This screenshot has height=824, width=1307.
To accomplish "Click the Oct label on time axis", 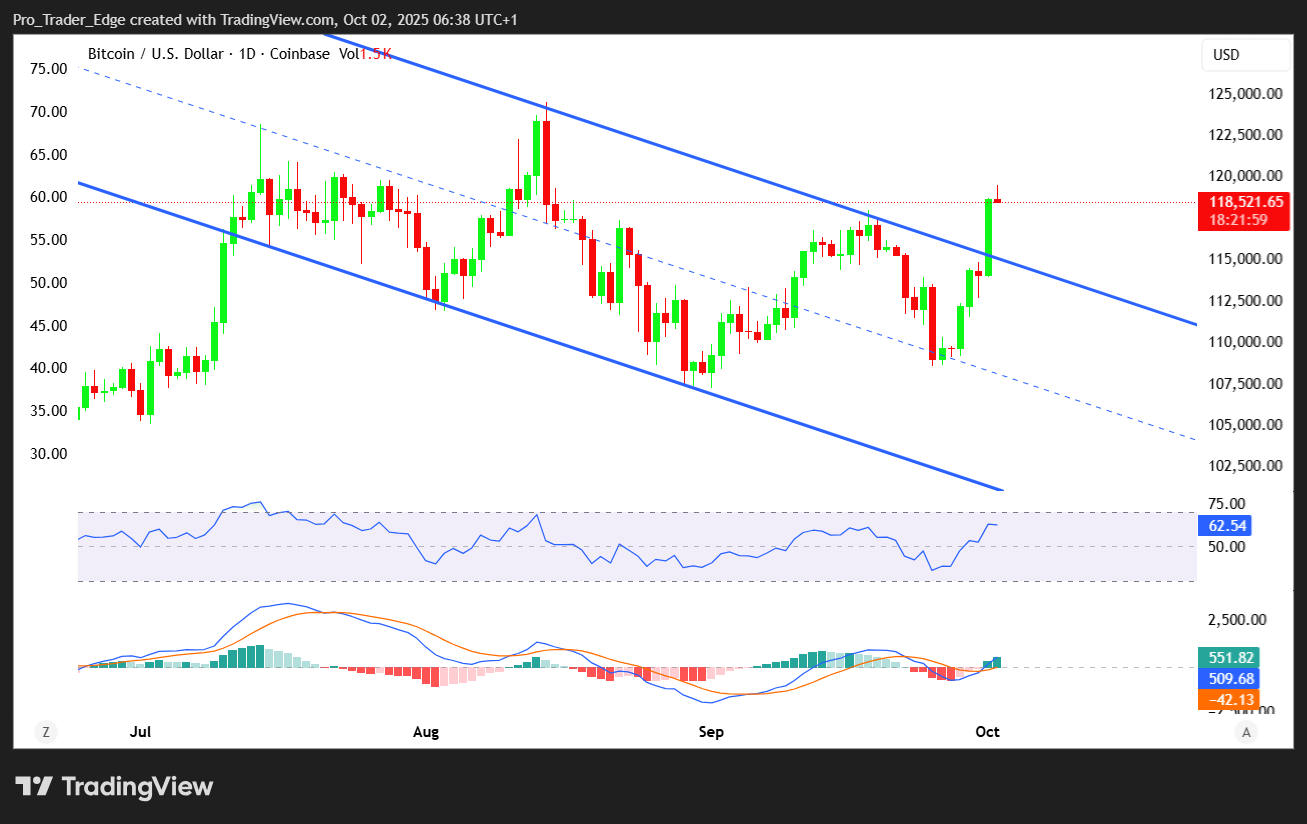I will pyautogui.click(x=987, y=732).
